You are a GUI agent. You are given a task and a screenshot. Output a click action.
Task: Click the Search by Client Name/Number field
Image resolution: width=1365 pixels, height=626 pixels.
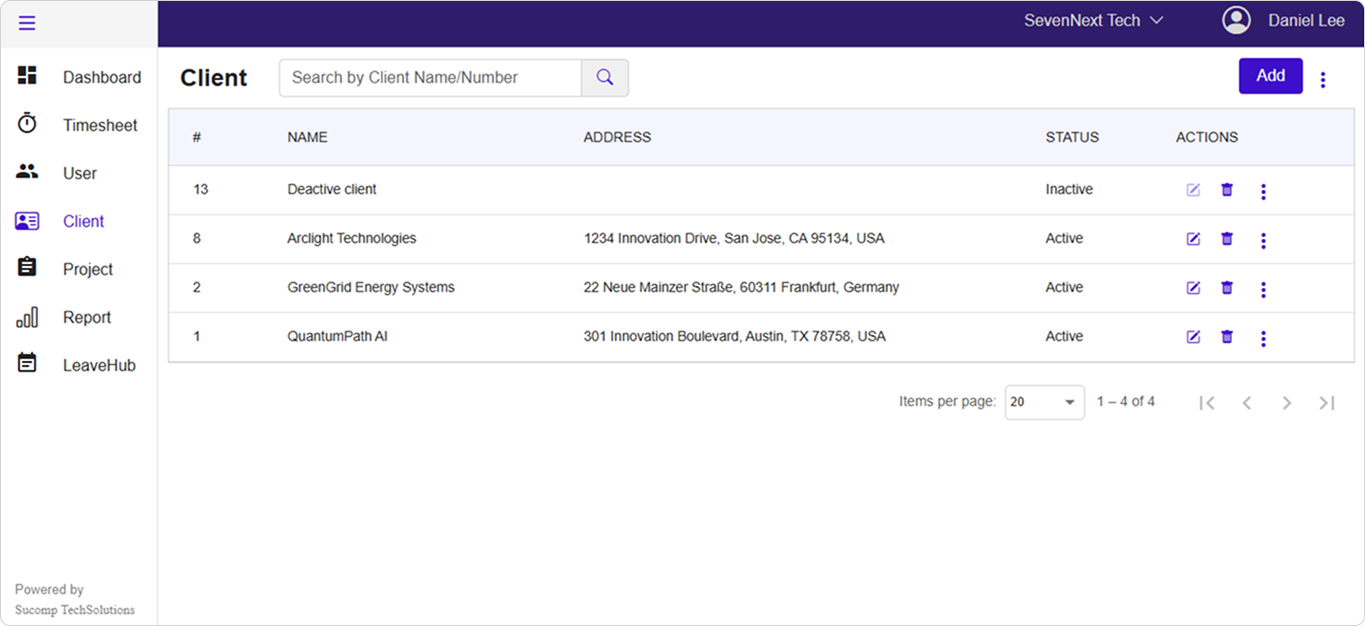click(x=430, y=78)
